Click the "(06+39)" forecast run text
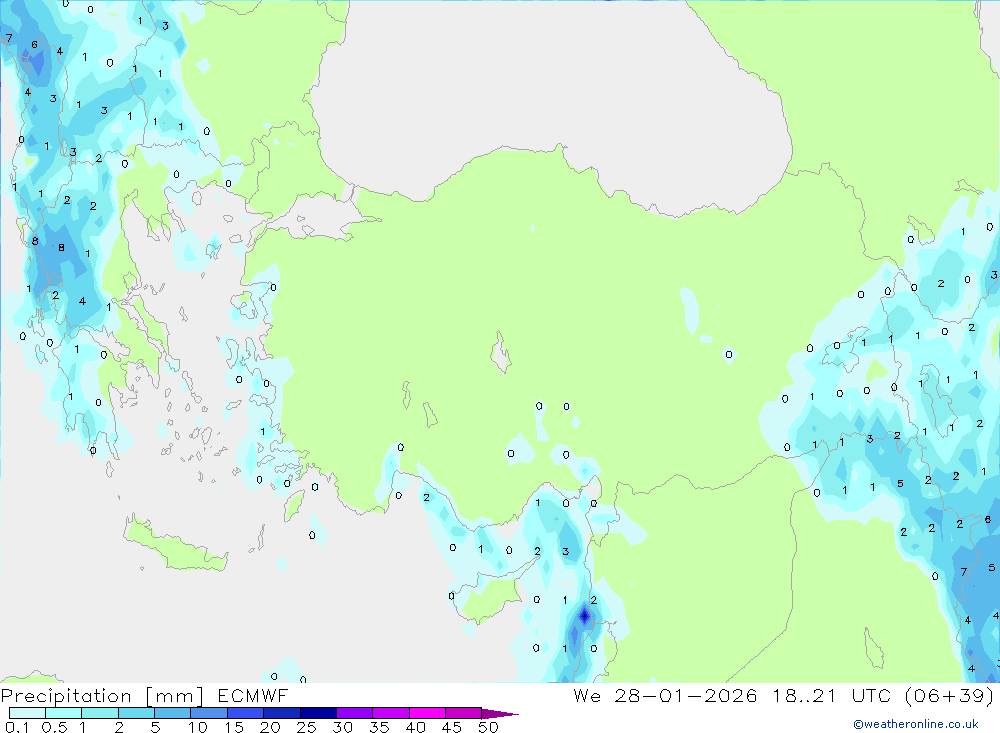Image resolution: width=1000 pixels, height=733 pixels. (950, 695)
